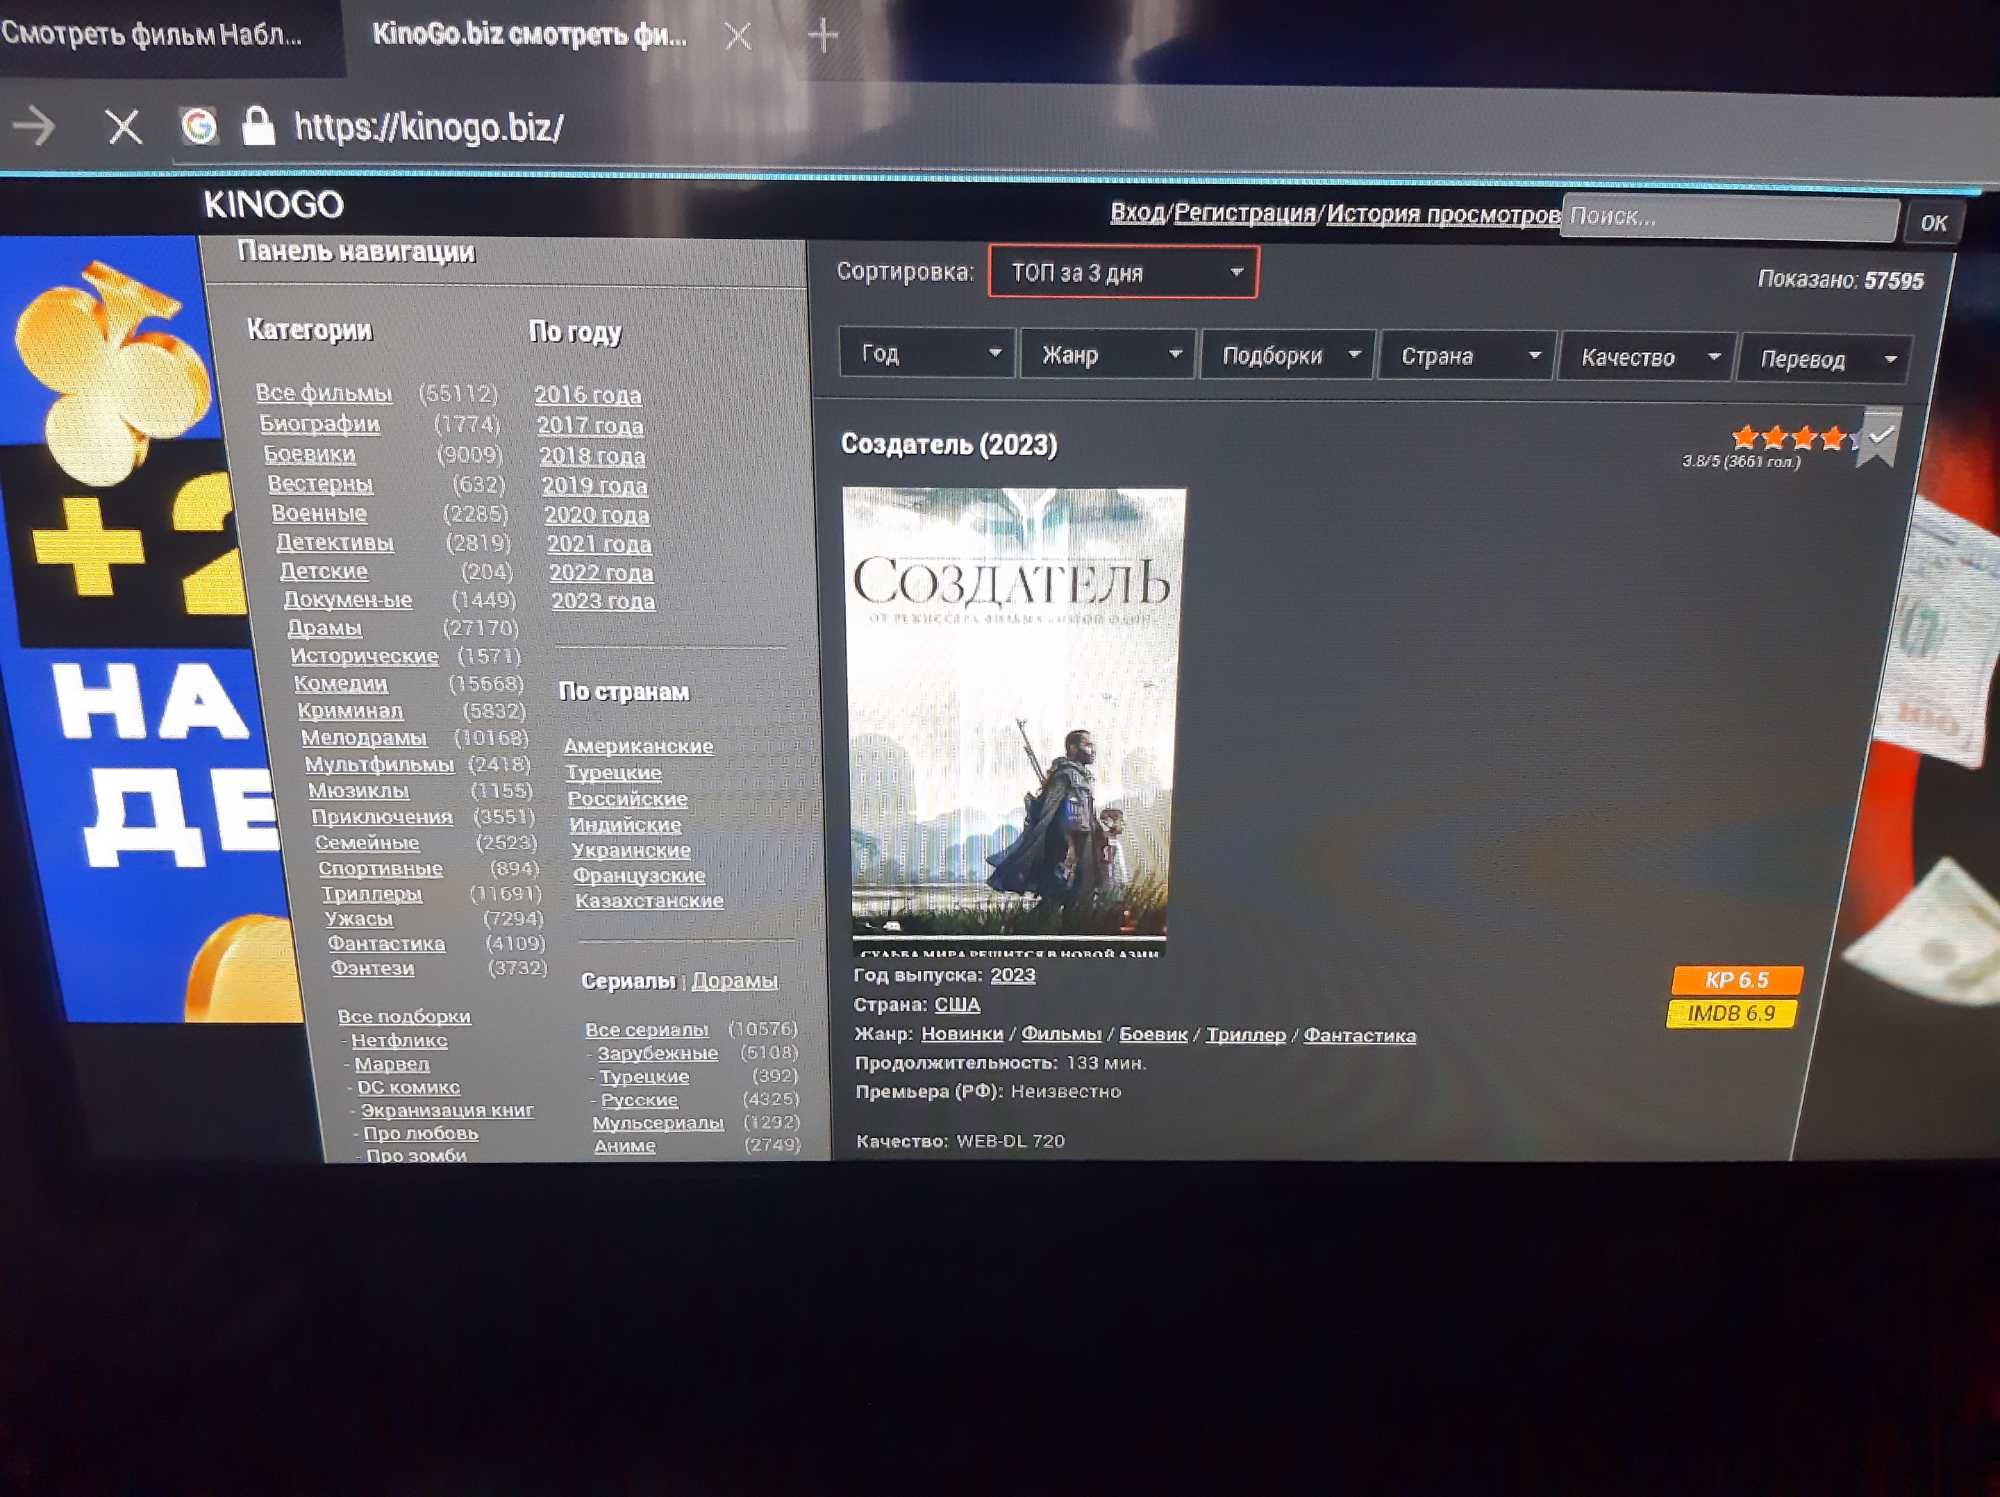Viewport: 2000px width, 1497px height.
Task: Click the browser forward arrow icon
Action: (36, 126)
